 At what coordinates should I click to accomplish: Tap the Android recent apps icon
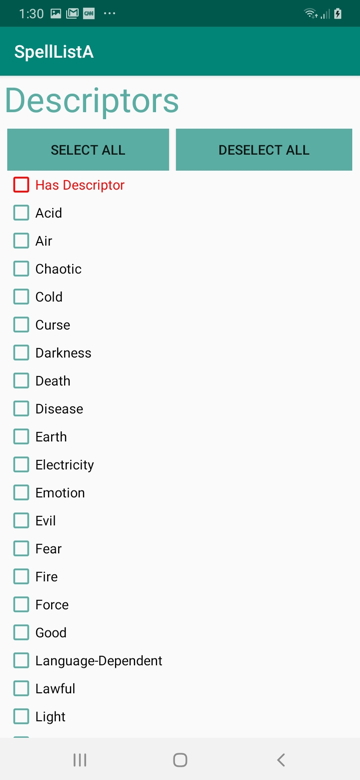click(80, 760)
